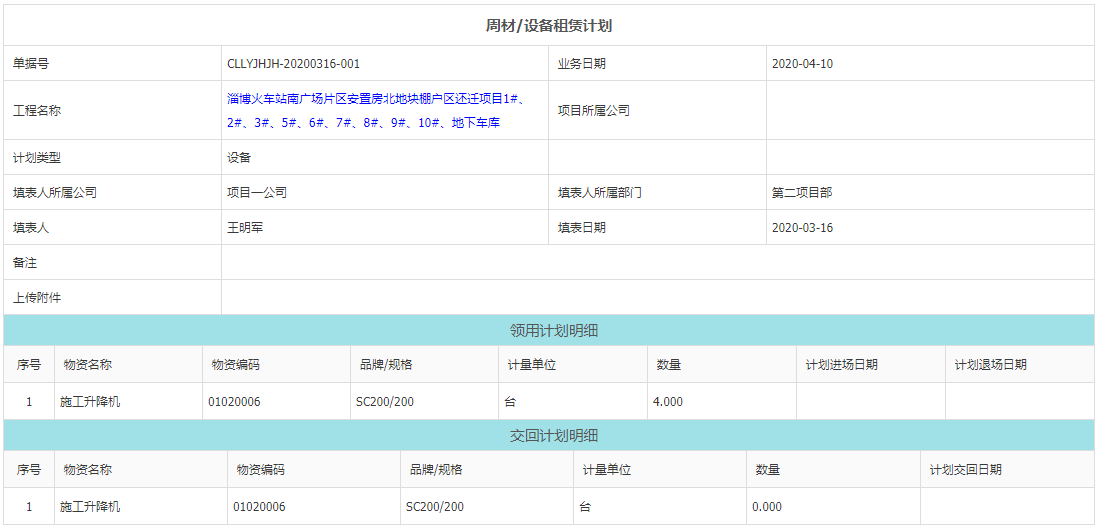Click 序号 column header in 领用计划明细
The width and height of the screenshot is (1096, 525).
(x=29, y=364)
